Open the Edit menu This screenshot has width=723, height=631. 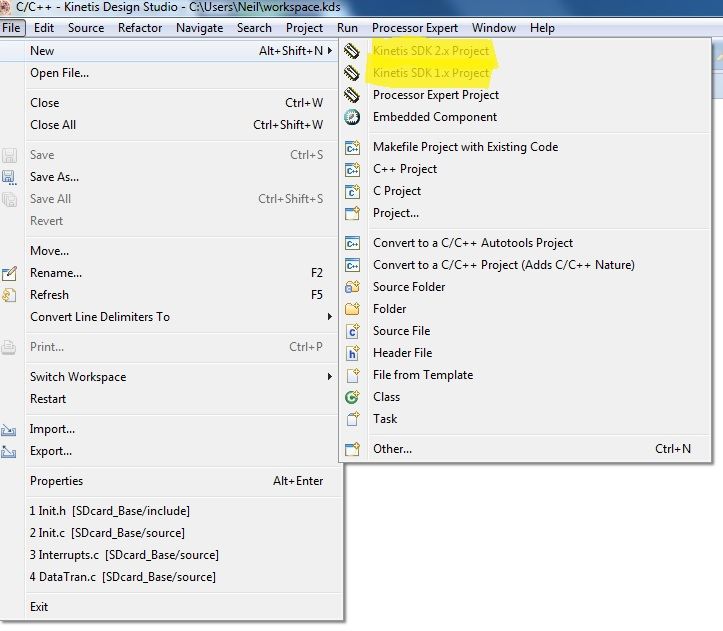[x=44, y=28]
